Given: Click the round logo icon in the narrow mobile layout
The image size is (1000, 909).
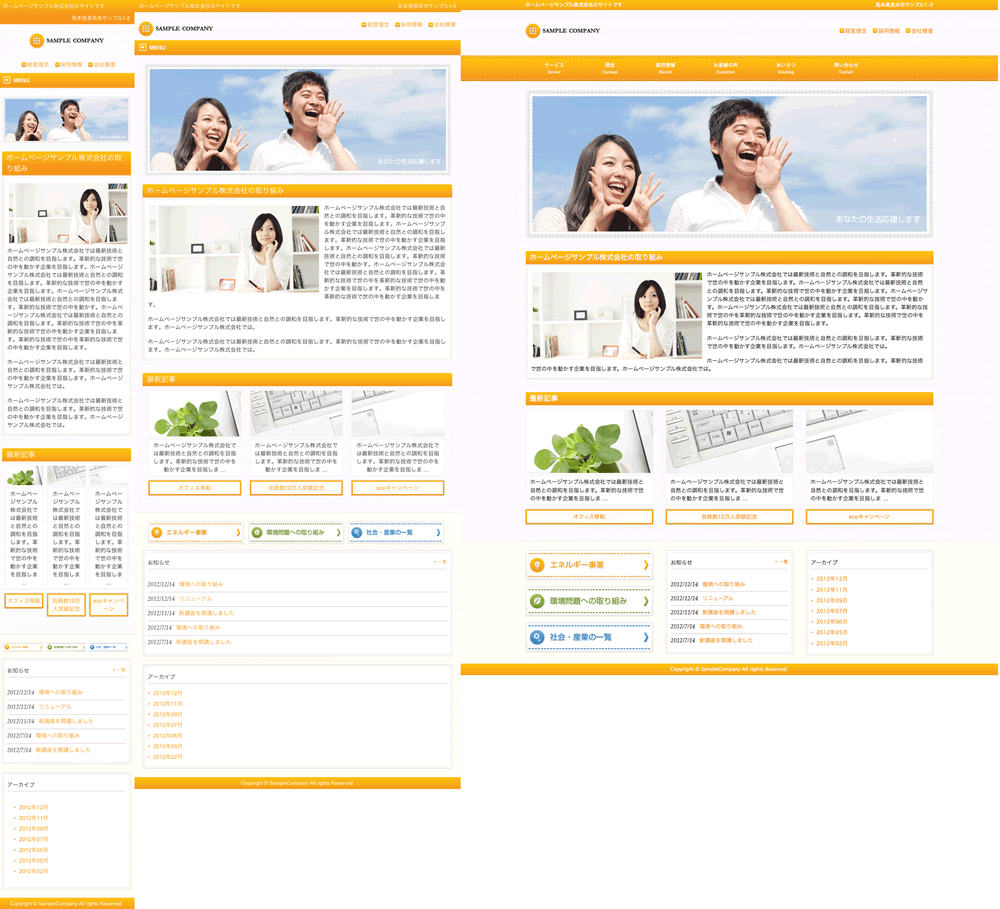Looking at the screenshot, I should (x=37, y=41).
